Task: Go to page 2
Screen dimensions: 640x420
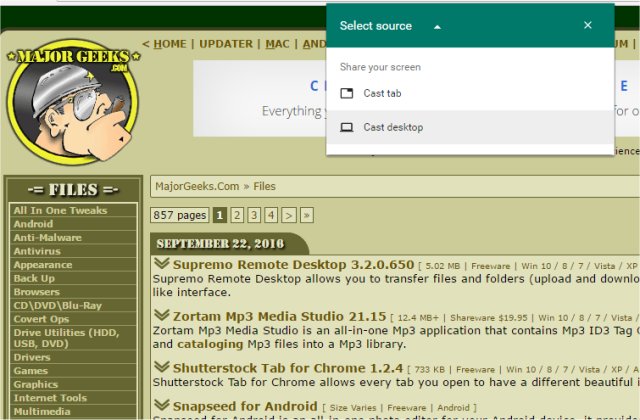Action: (237, 215)
